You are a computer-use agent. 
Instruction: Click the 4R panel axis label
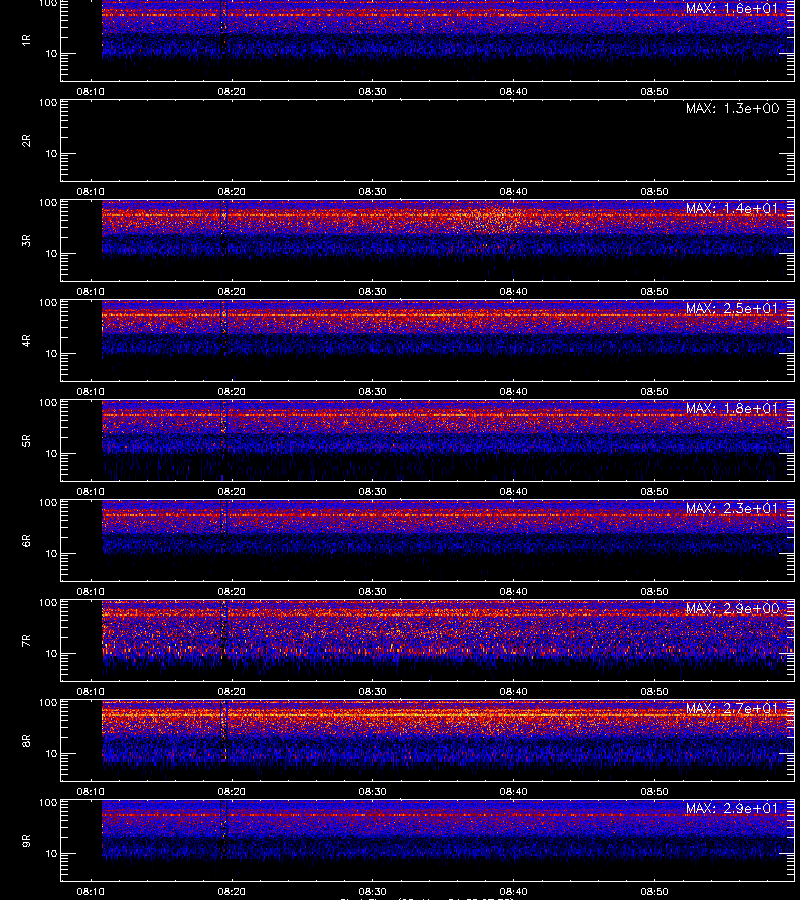[26, 340]
